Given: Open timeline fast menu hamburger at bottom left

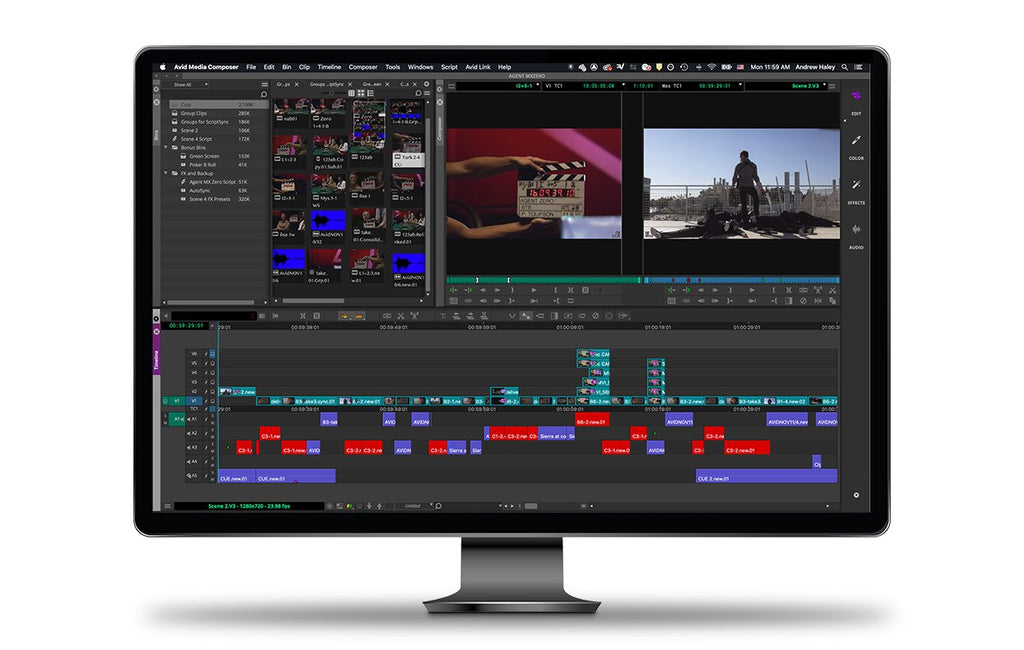Looking at the screenshot, I should click(168, 506).
